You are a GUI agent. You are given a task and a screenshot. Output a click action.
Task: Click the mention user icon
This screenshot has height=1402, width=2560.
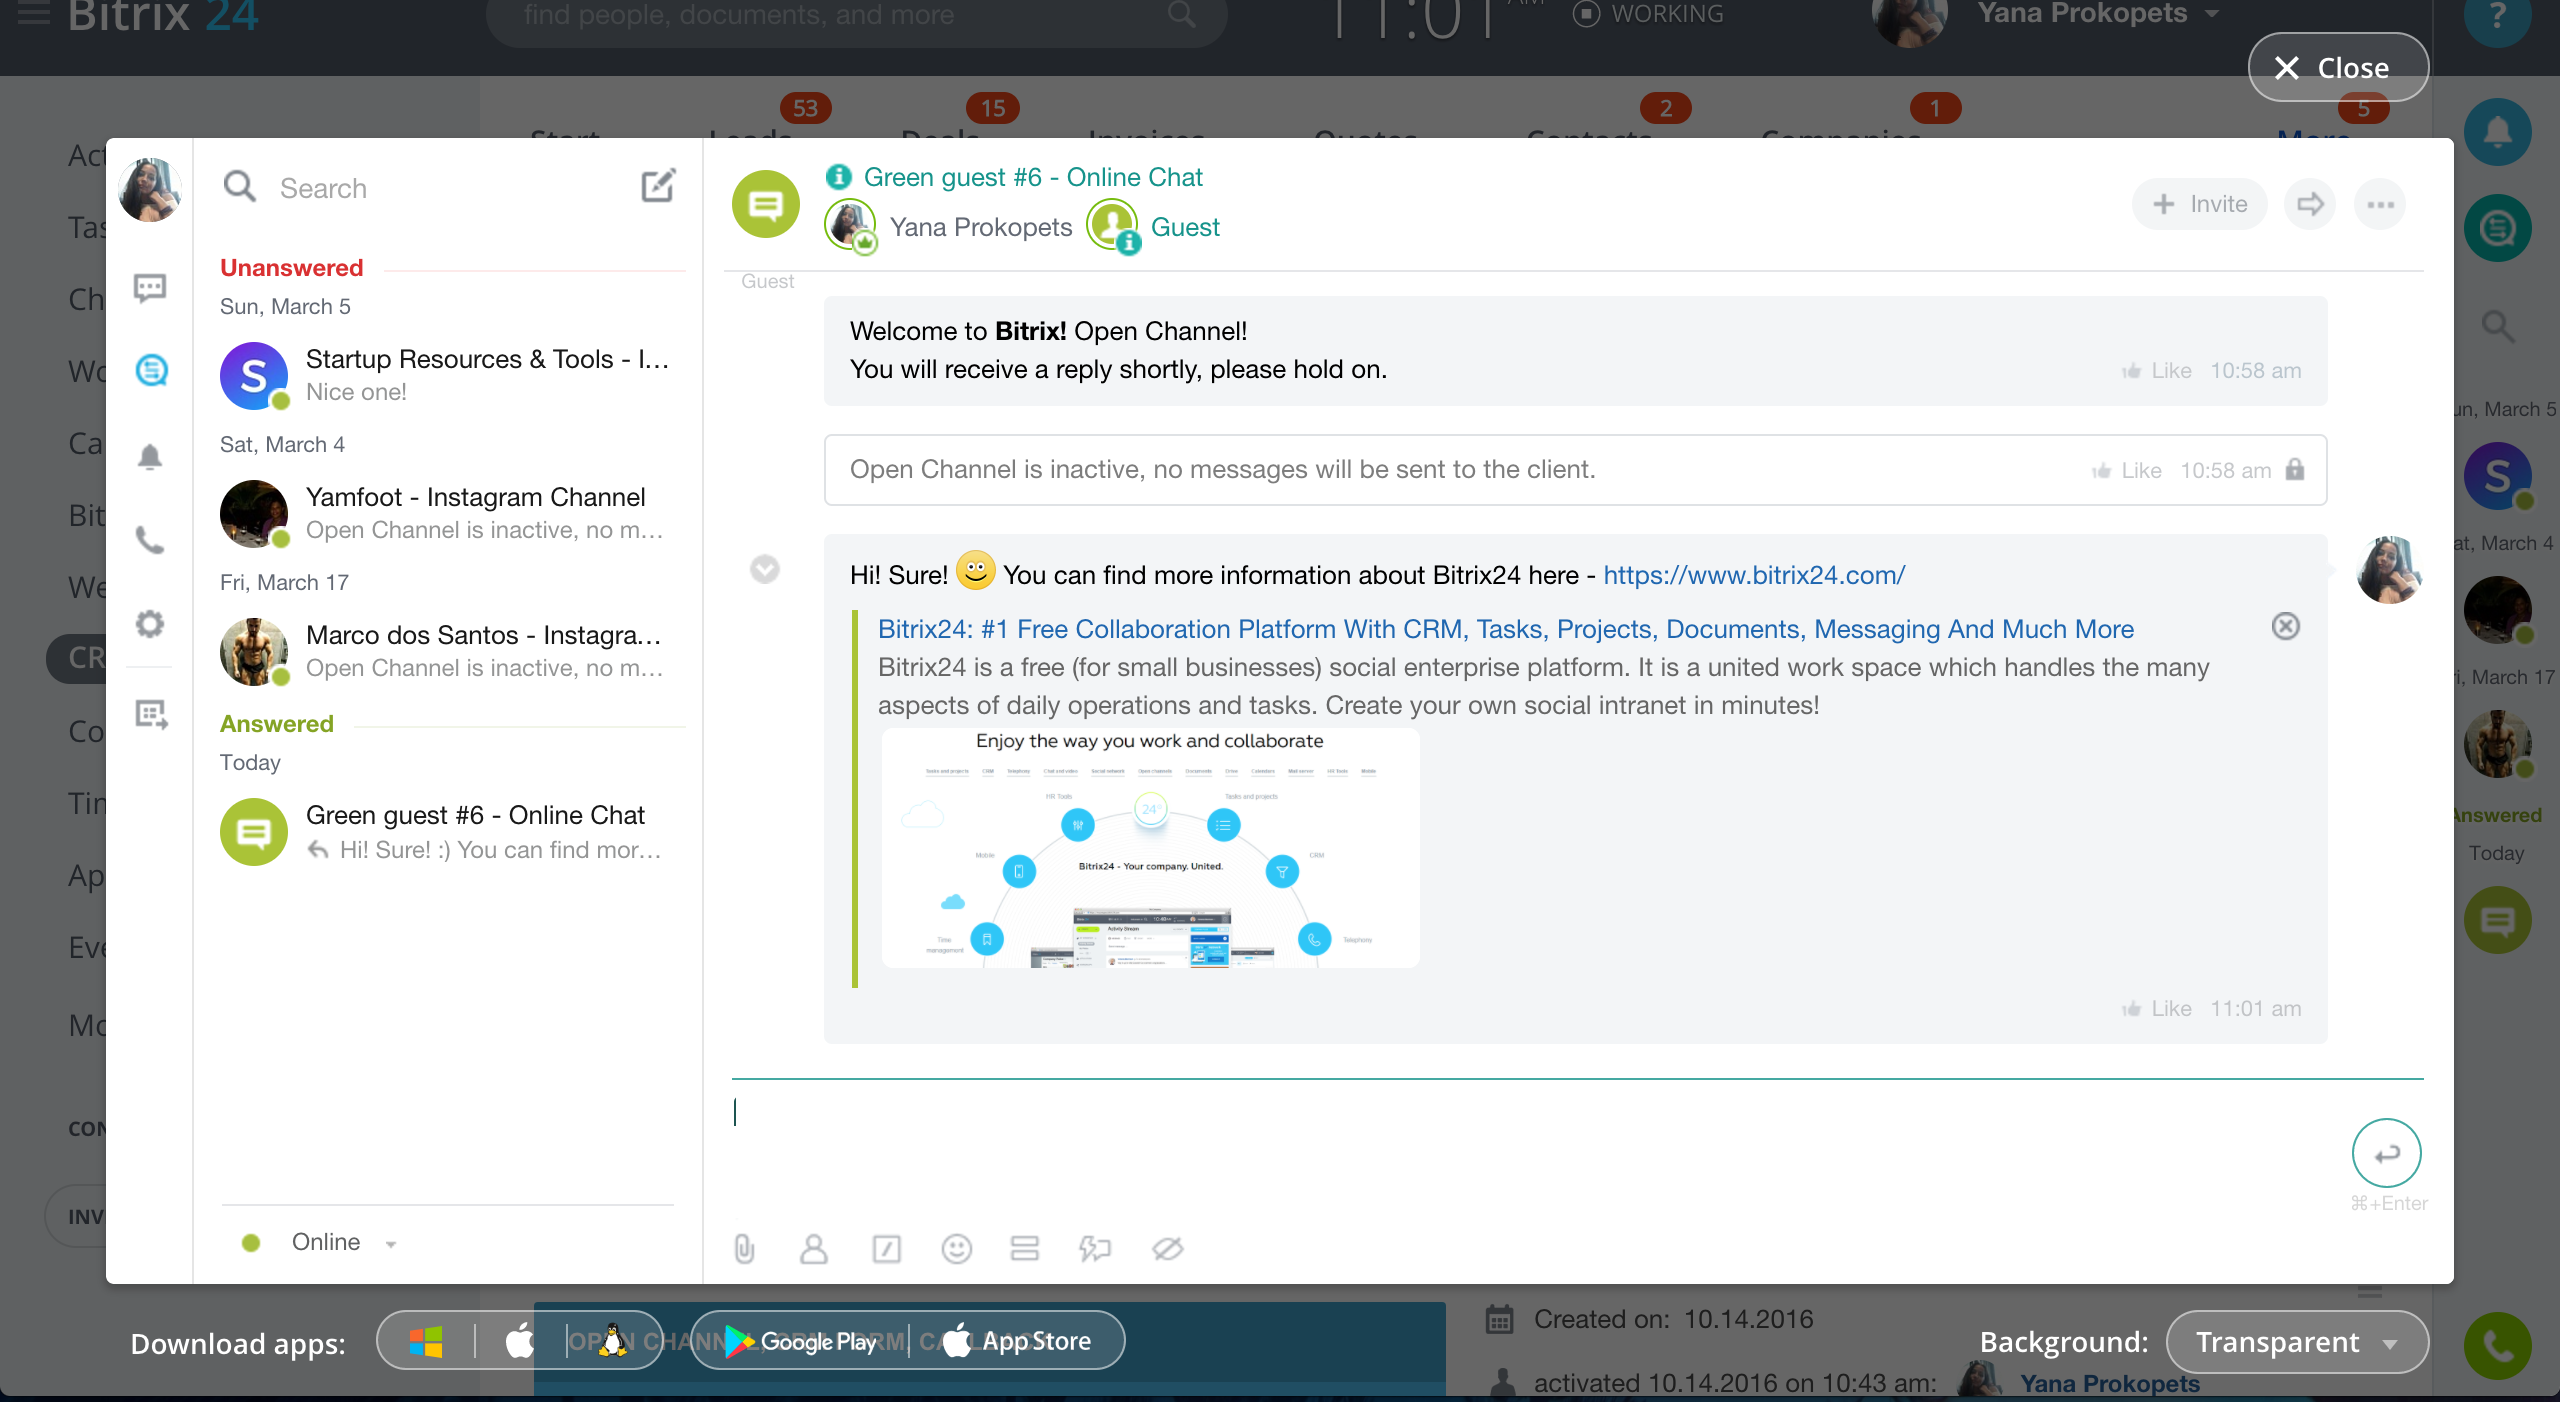point(815,1248)
